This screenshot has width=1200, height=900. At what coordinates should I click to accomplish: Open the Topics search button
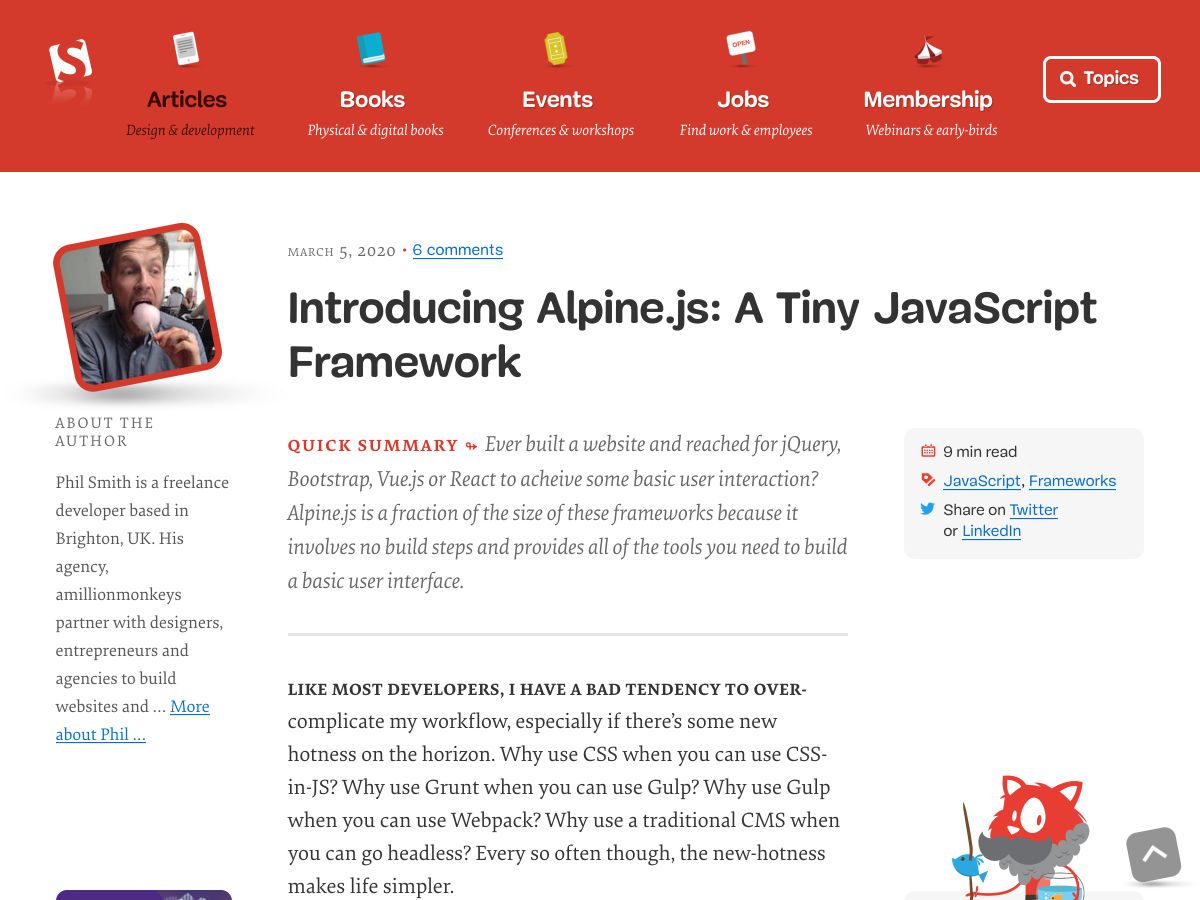point(1101,79)
